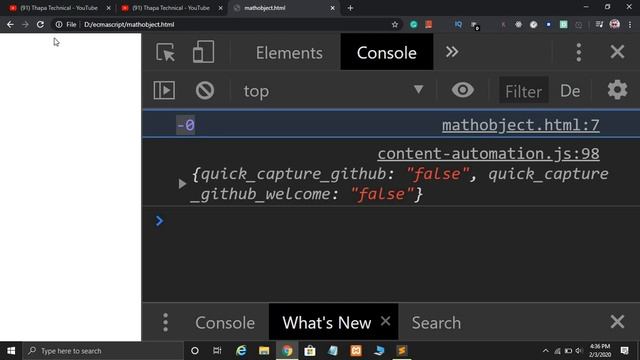Open the red extension icon
This screenshot has height=360, width=640.
point(429,24)
